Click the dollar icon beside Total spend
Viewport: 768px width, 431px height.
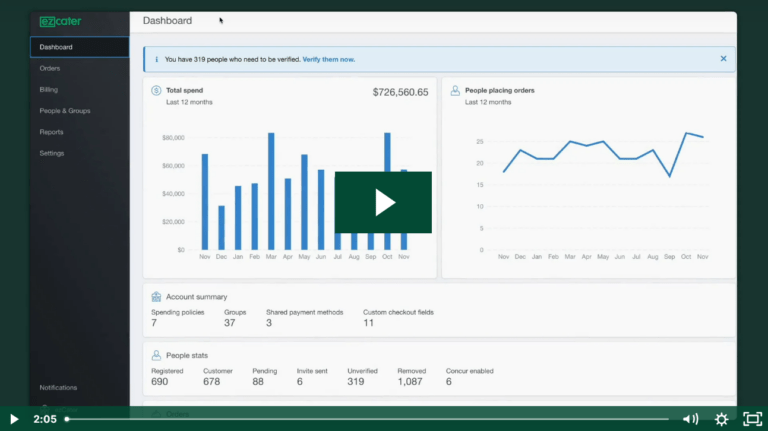156,90
